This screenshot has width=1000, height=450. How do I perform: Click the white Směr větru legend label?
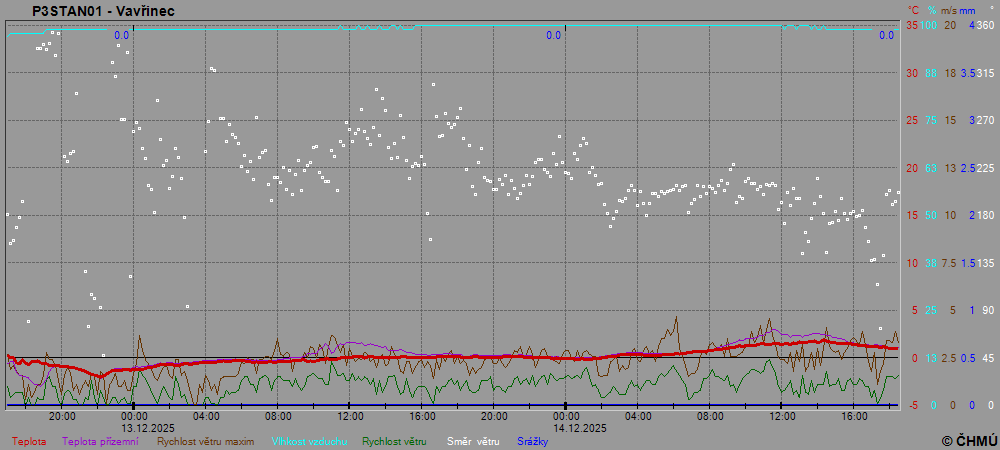pos(473,441)
